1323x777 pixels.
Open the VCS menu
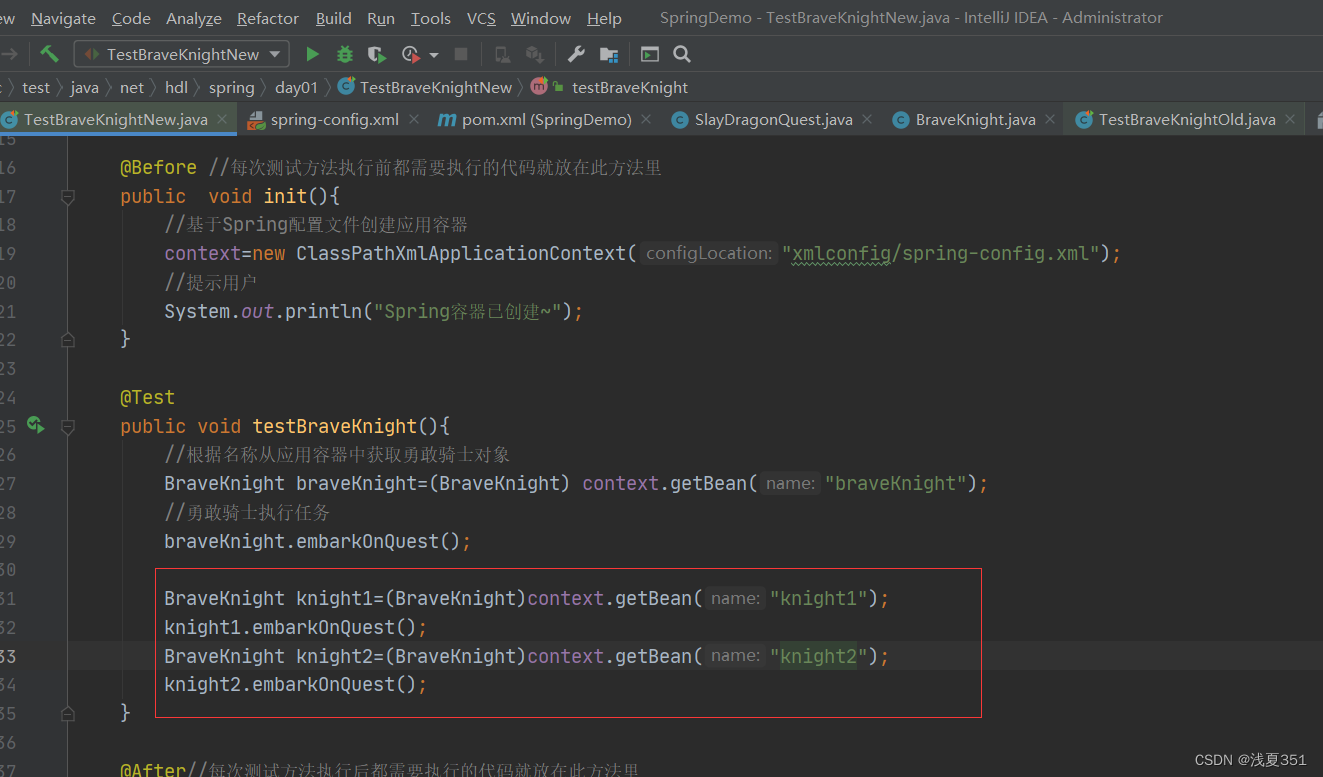pyautogui.click(x=481, y=18)
